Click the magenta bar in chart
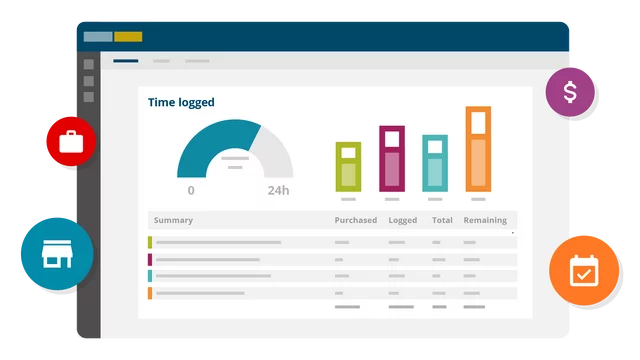Image resolution: width=640 pixels, height=360 pixels. click(392, 158)
